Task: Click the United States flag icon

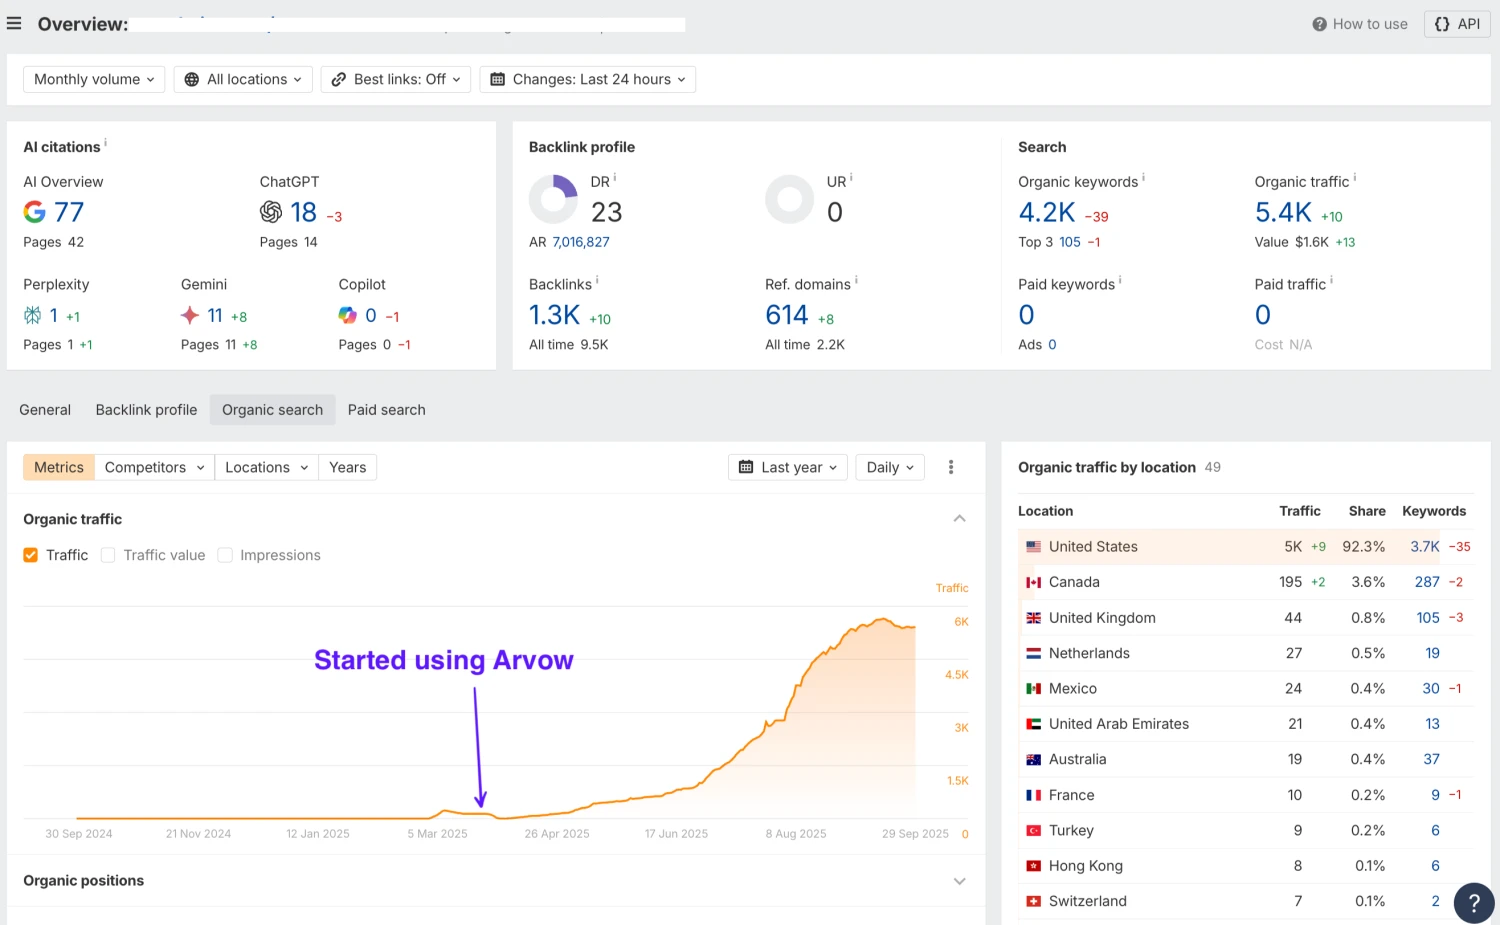Action: (x=1034, y=547)
